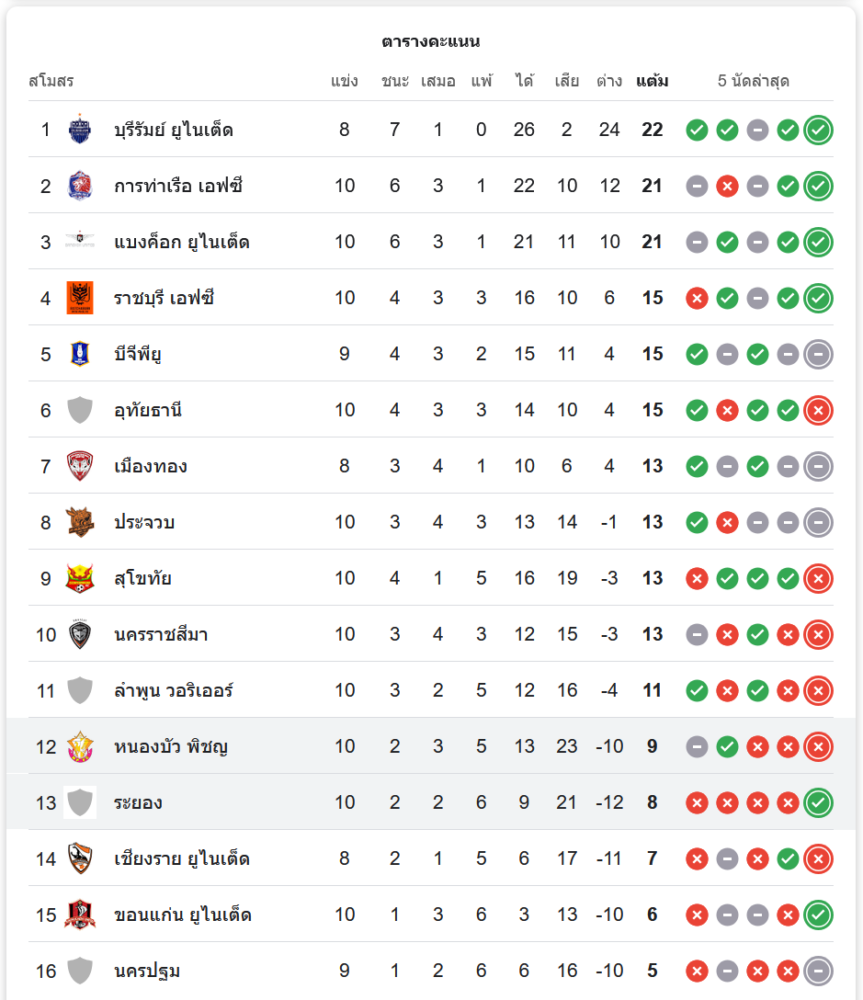The height and width of the screenshot is (1000, 863).
Task: Click Uthai Thani's latest match loss icon
Action: (818, 410)
